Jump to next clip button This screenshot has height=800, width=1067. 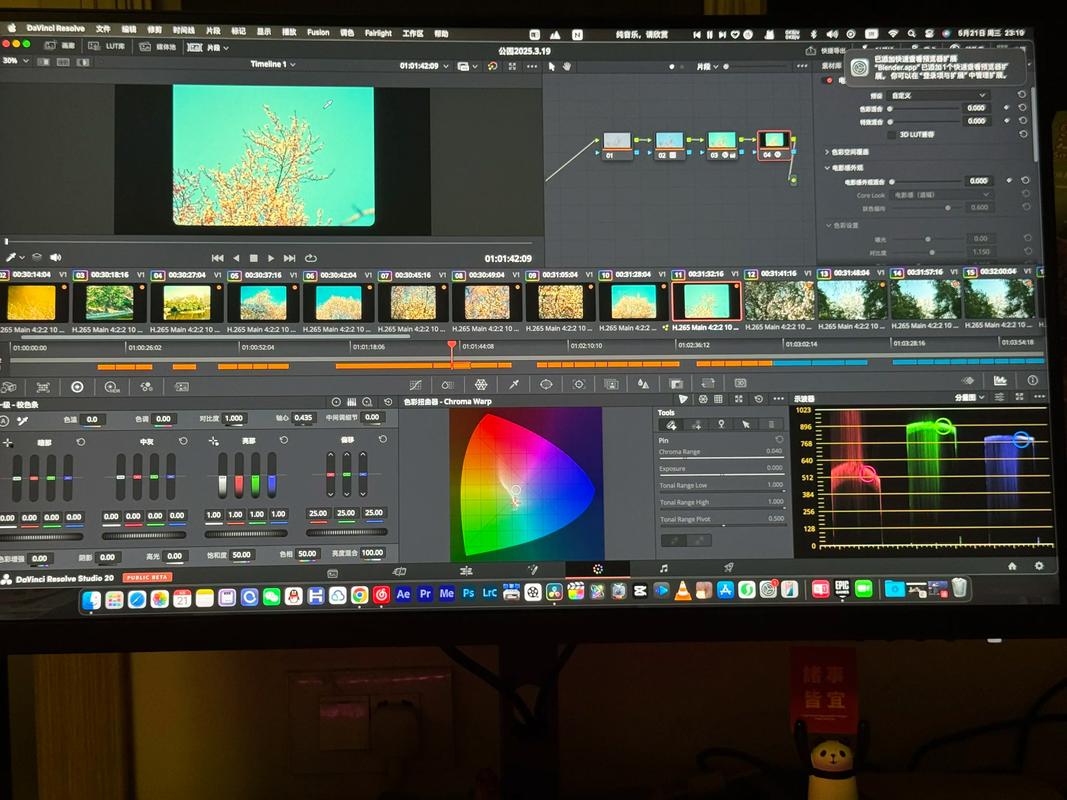tap(289, 258)
